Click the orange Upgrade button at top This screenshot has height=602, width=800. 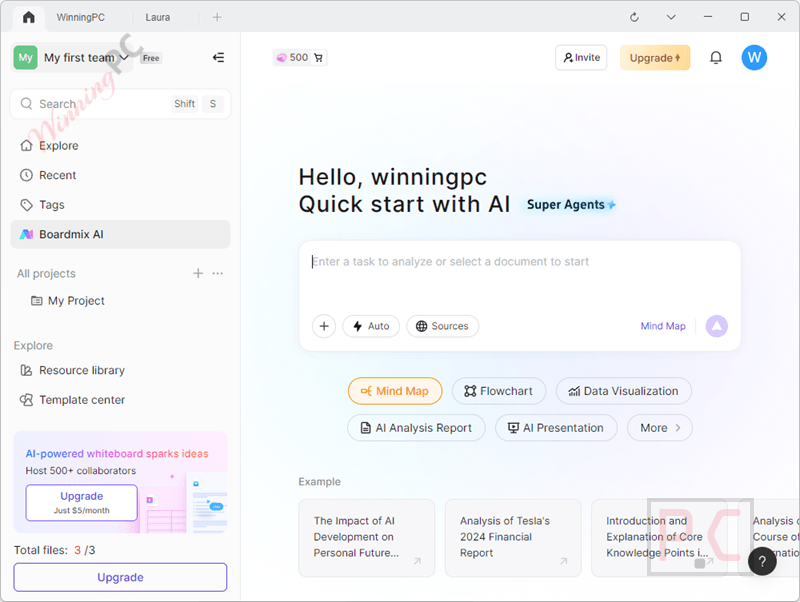tap(655, 58)
